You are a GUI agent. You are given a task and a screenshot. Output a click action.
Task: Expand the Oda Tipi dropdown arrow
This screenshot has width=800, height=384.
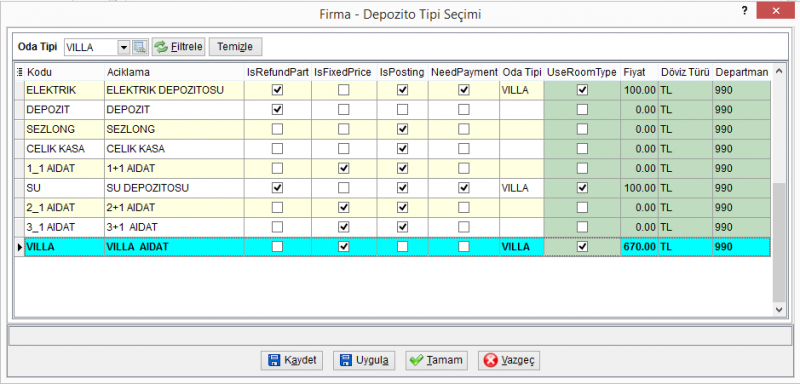[124, 47]
